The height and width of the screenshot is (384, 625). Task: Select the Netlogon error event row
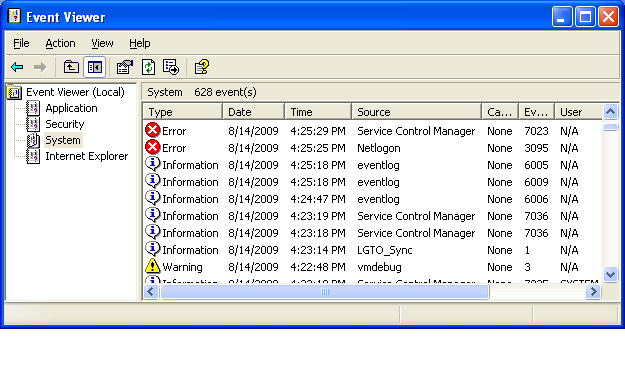pyautogui.click(x=372, y=148)
